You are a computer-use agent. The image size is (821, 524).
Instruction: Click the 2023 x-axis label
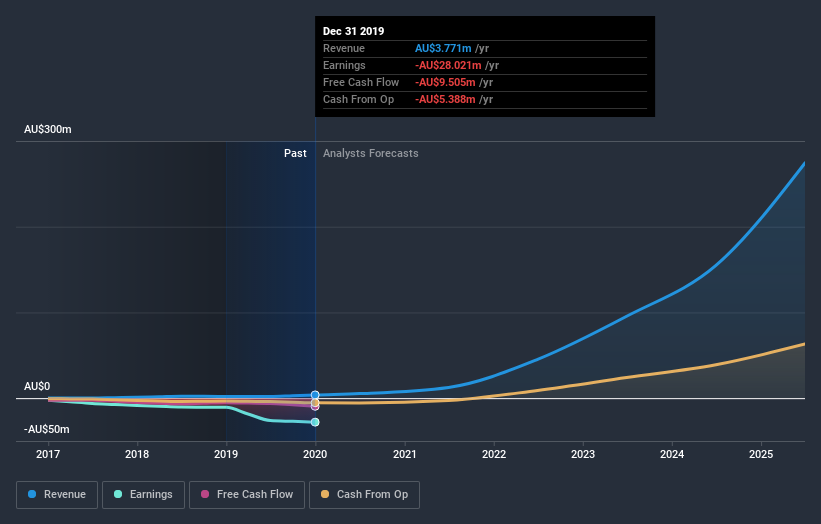[583, 454]
